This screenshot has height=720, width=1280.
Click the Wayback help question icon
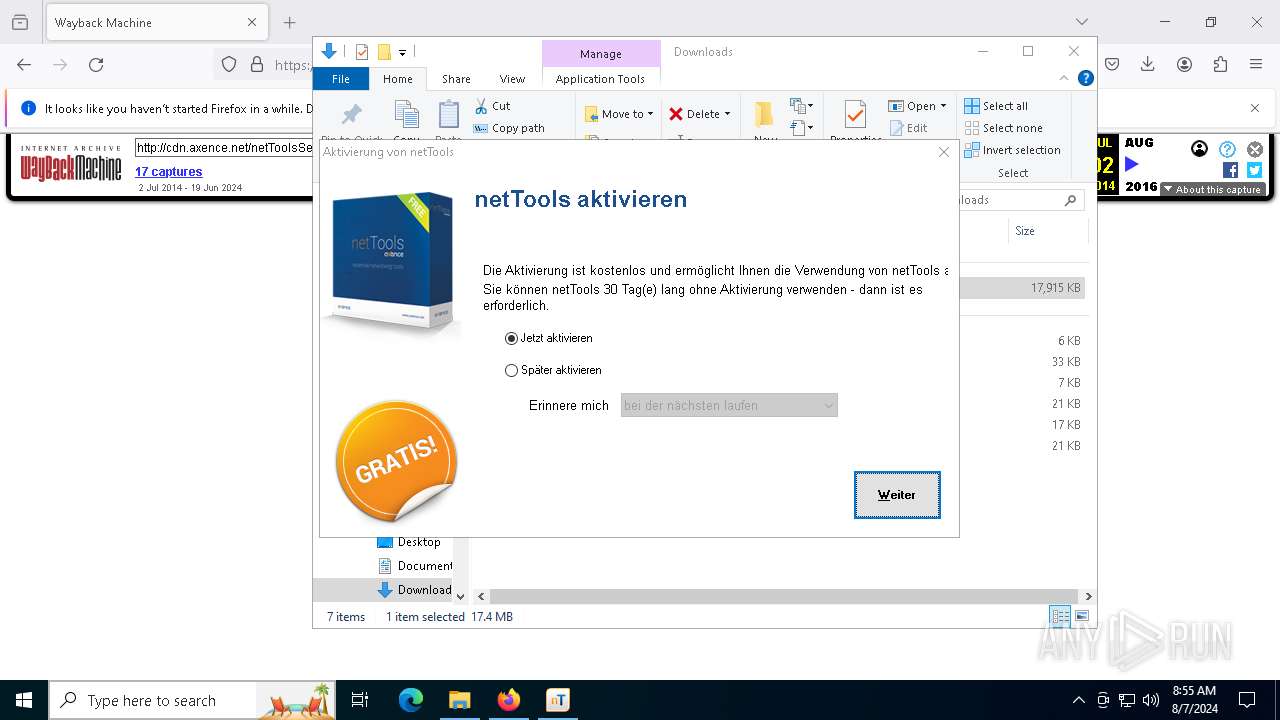pyautogui.click(x=1227, y=149)
